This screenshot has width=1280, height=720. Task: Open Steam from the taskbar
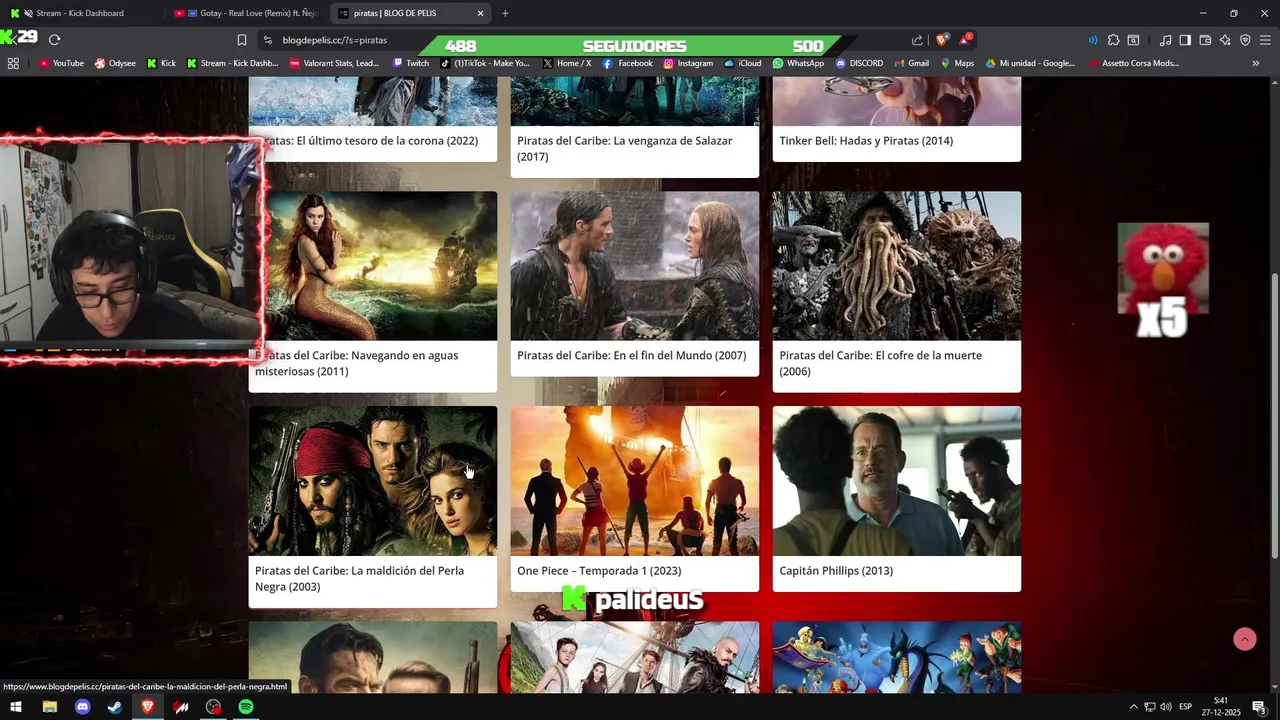click(115, 707)
